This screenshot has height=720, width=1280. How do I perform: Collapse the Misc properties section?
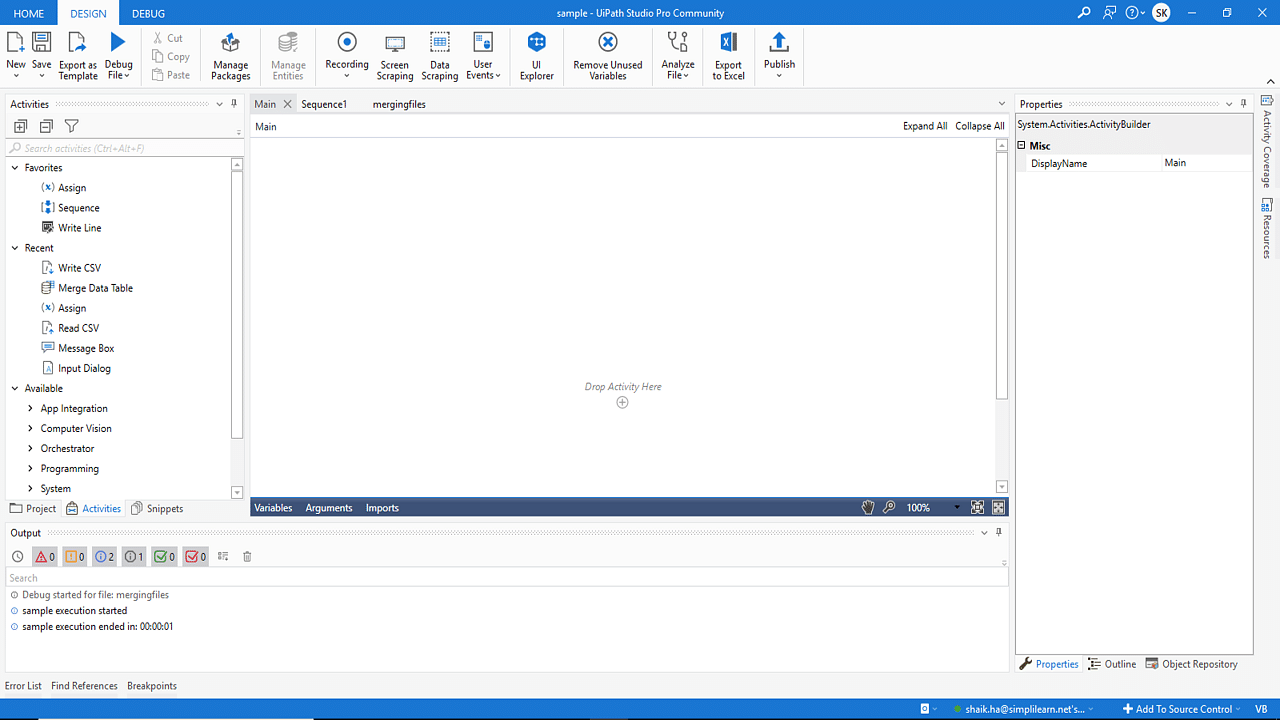point(1022,146)
